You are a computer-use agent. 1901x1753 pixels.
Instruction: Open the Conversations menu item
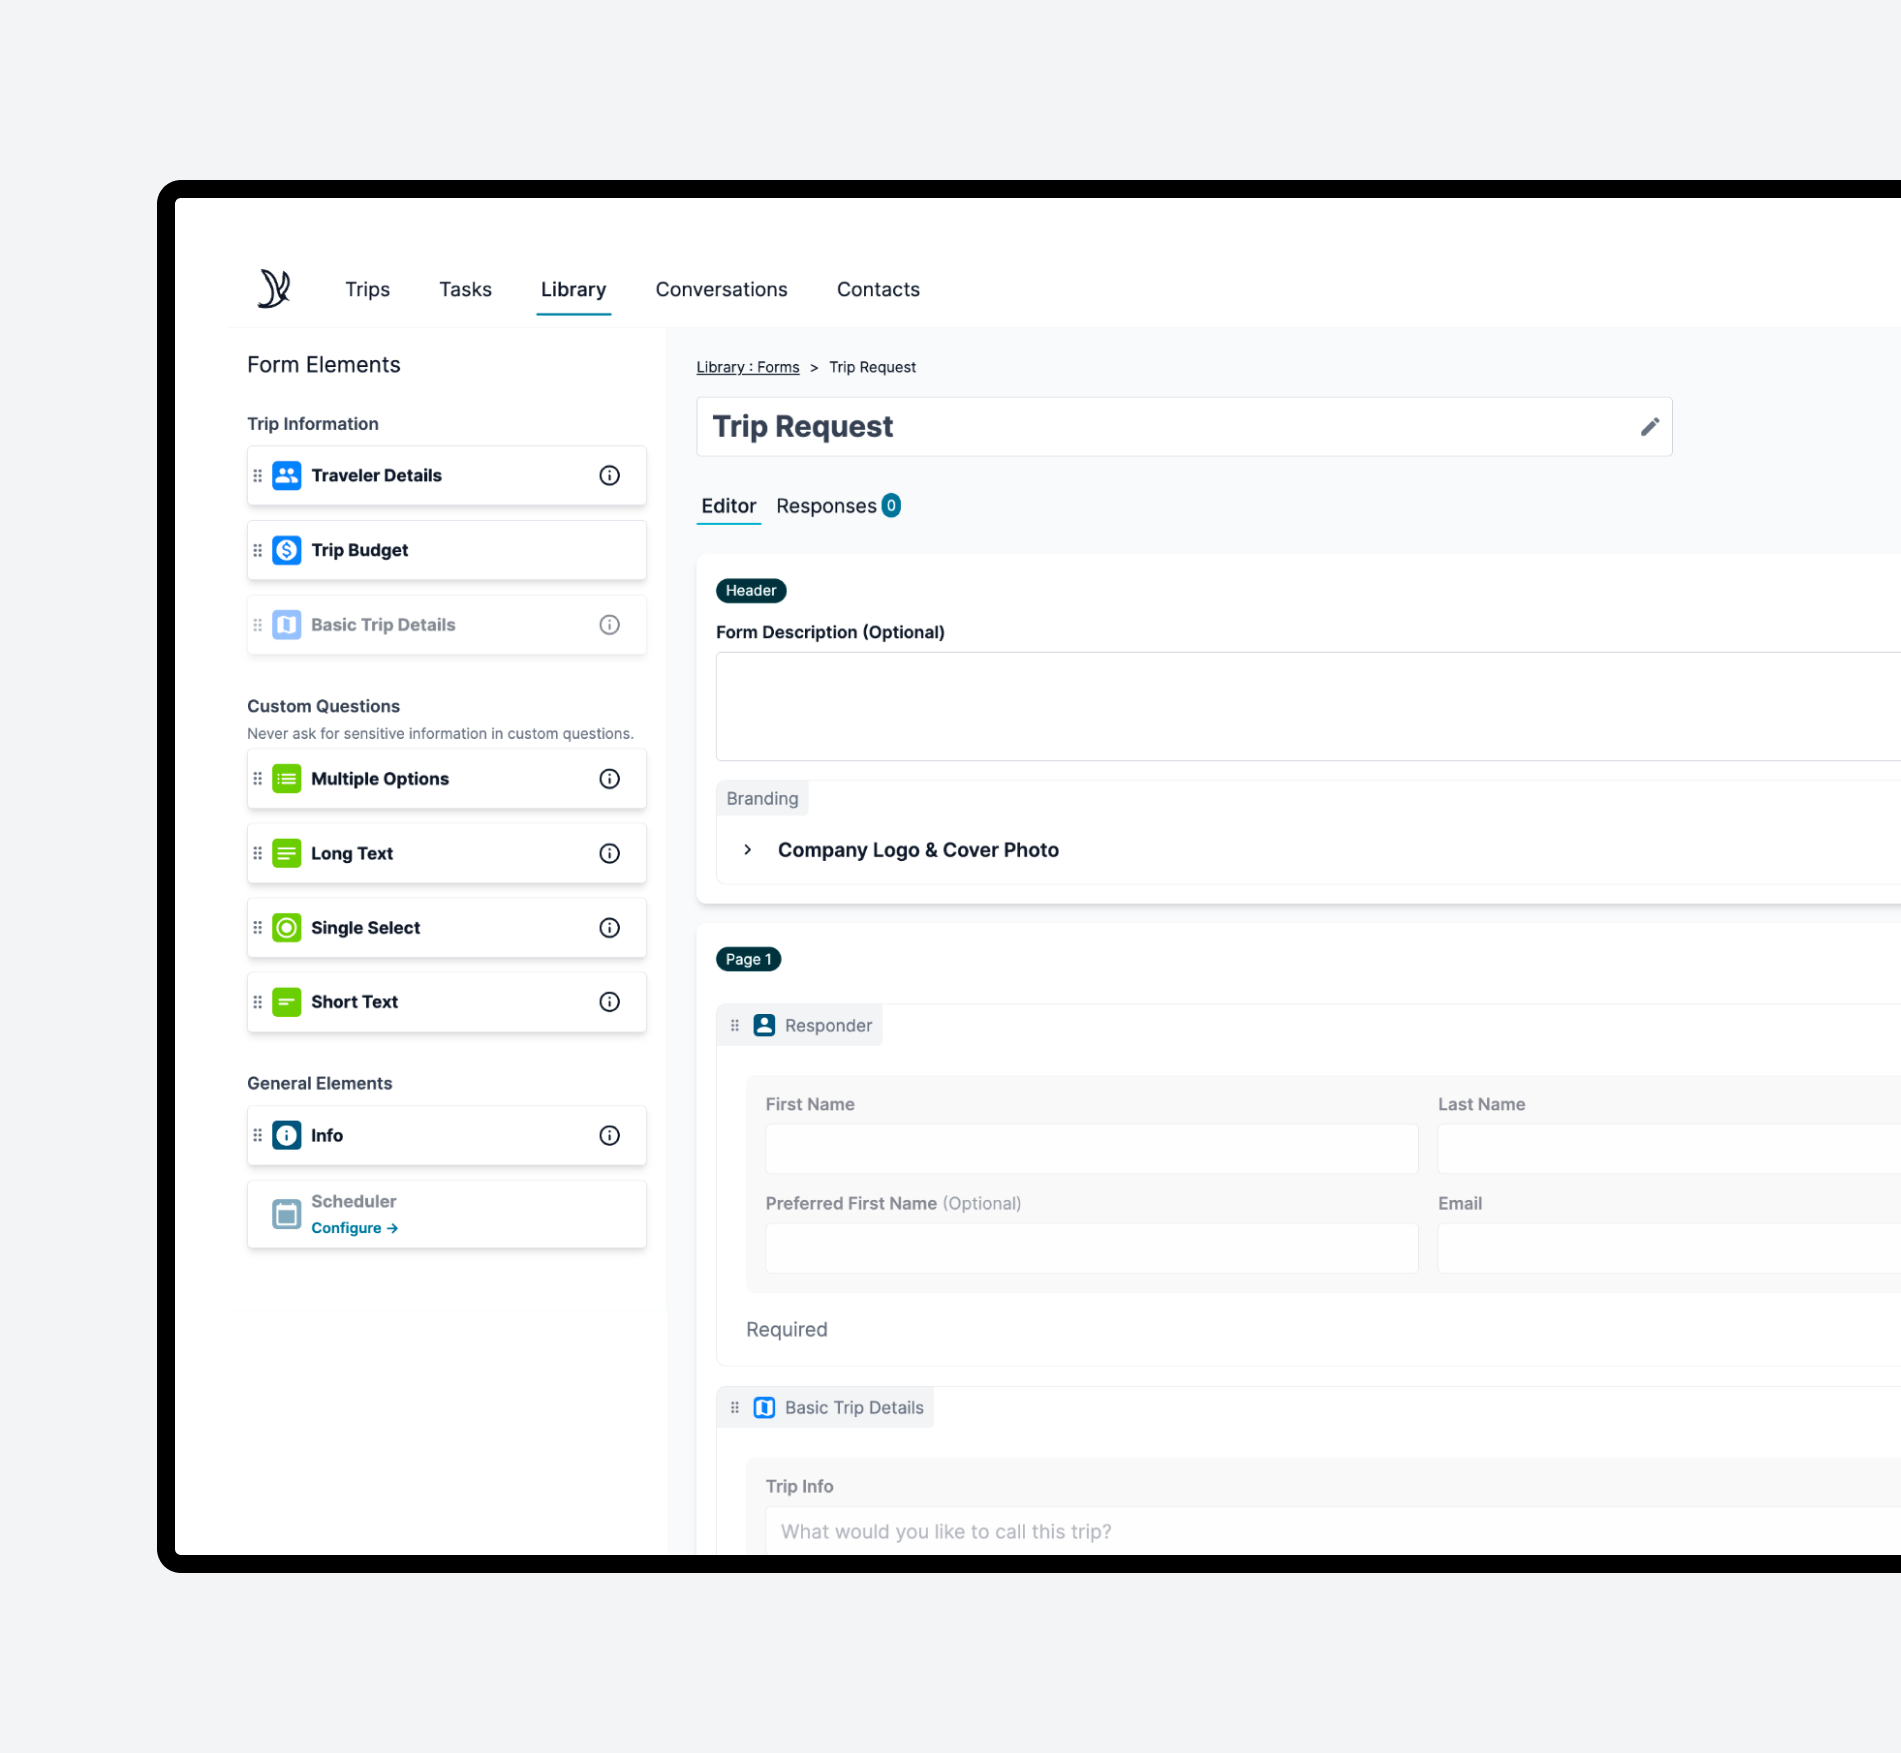coord(721,290)
